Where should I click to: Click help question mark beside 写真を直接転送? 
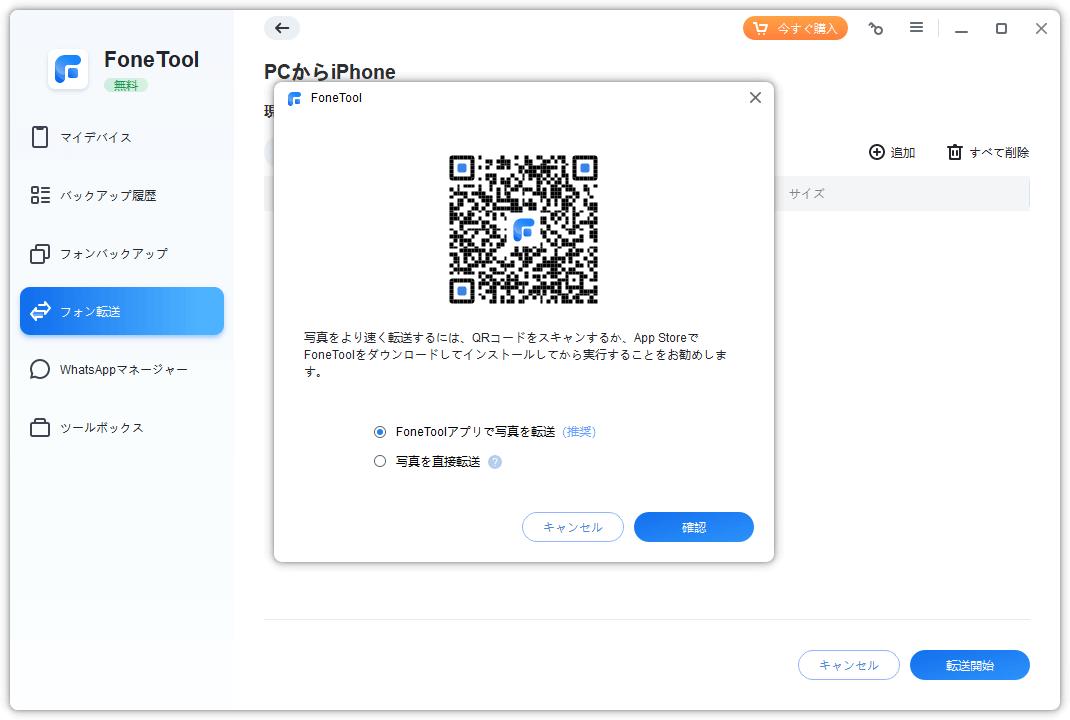click(495, 462)
